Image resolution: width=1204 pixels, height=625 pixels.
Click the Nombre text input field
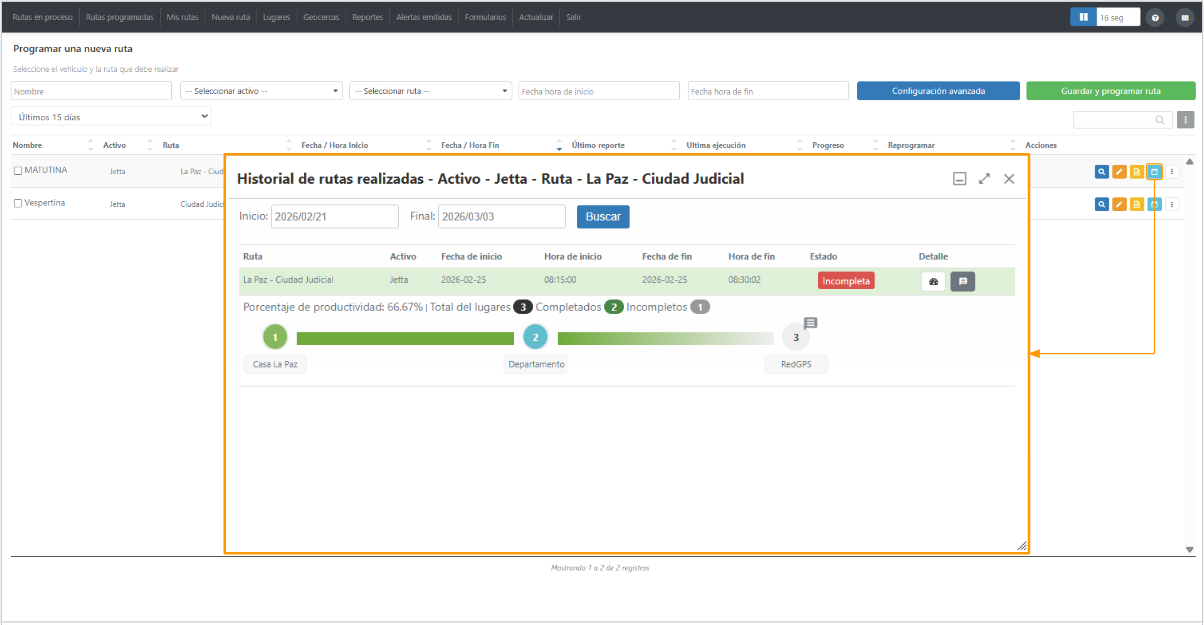tap(92, 91)
